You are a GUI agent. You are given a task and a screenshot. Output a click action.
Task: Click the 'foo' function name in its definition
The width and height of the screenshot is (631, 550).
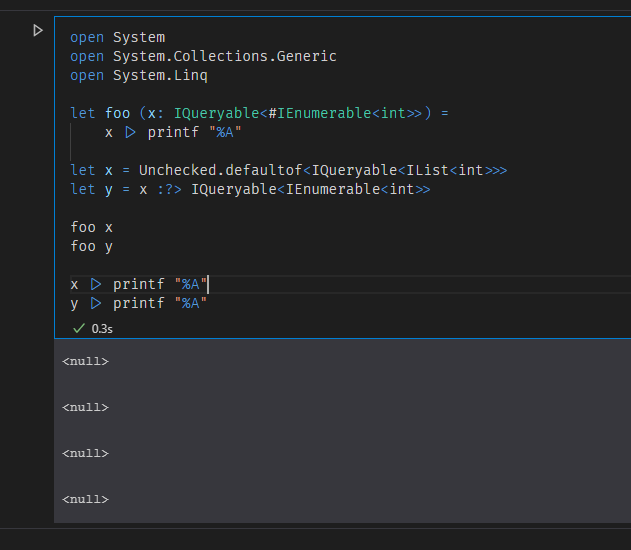117,113
